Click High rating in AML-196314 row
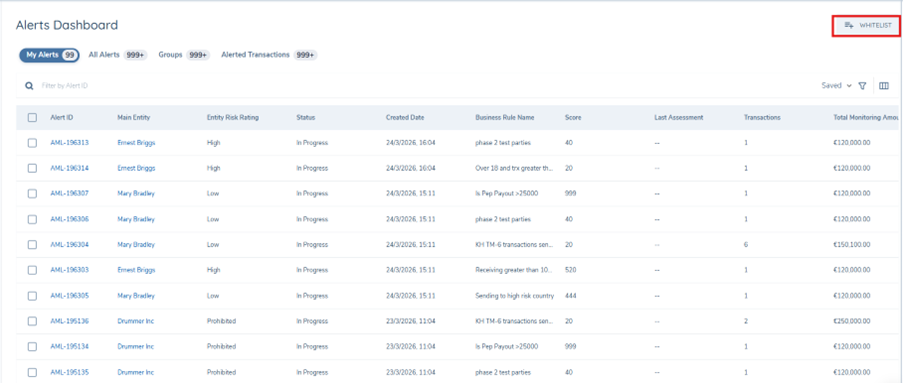Viewport: 903px width, 383px height. point(213,168)
